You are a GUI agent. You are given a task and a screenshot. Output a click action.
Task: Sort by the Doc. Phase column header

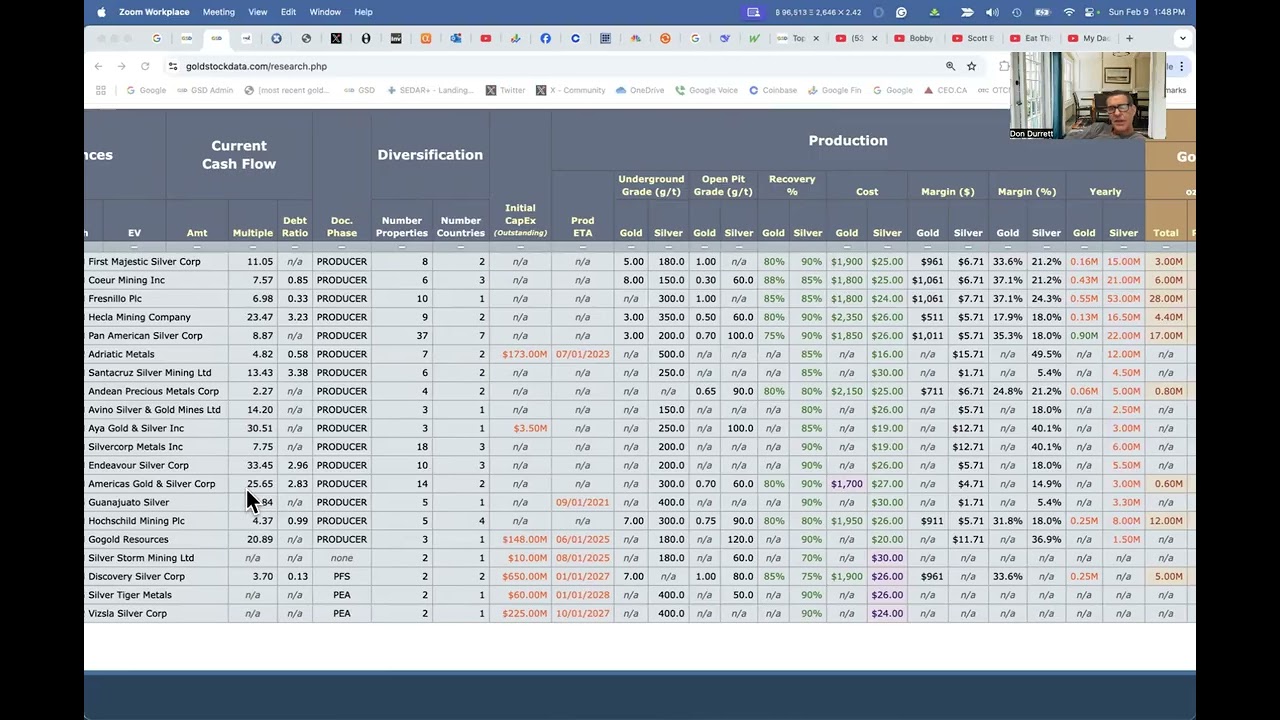pyautogui.click(x=342, y=227)
